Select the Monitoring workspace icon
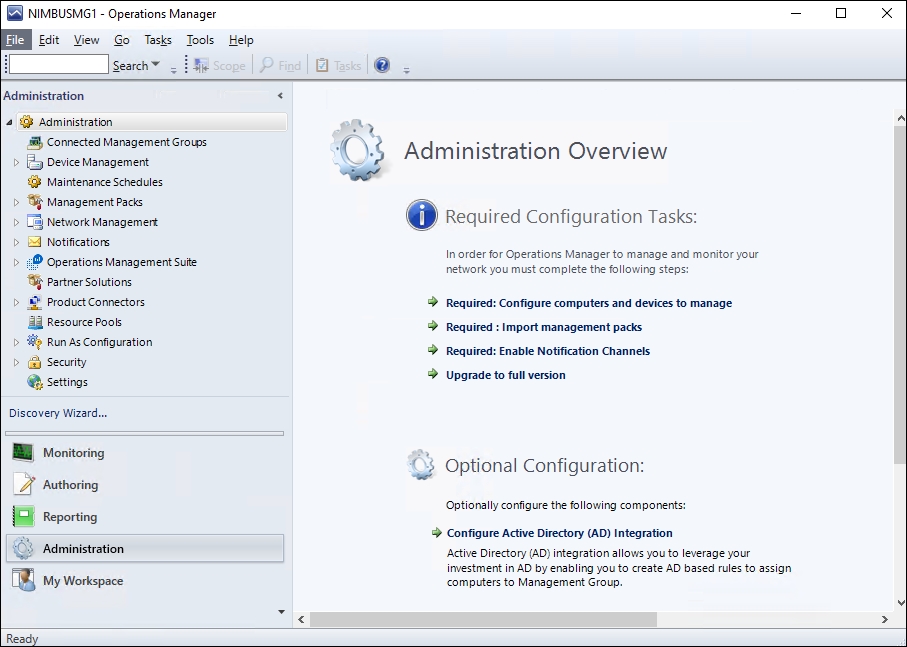 tap(22, 452)
